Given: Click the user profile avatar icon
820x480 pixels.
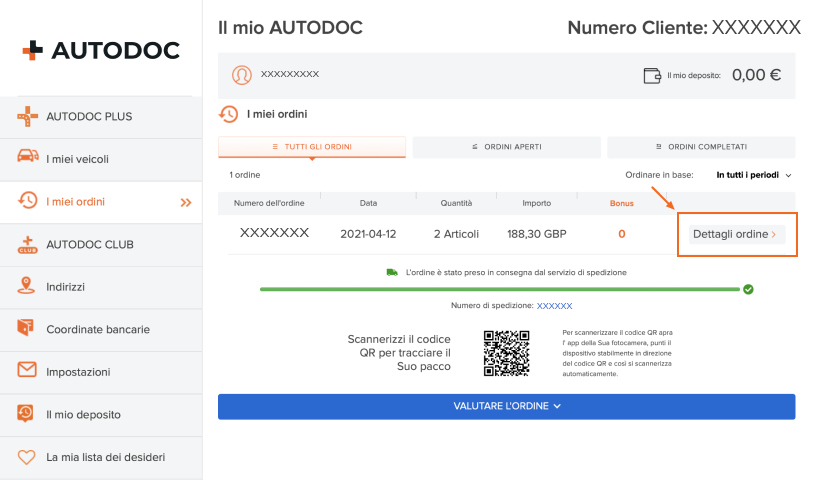Looking at the screenshot, I should click(241, 75).
